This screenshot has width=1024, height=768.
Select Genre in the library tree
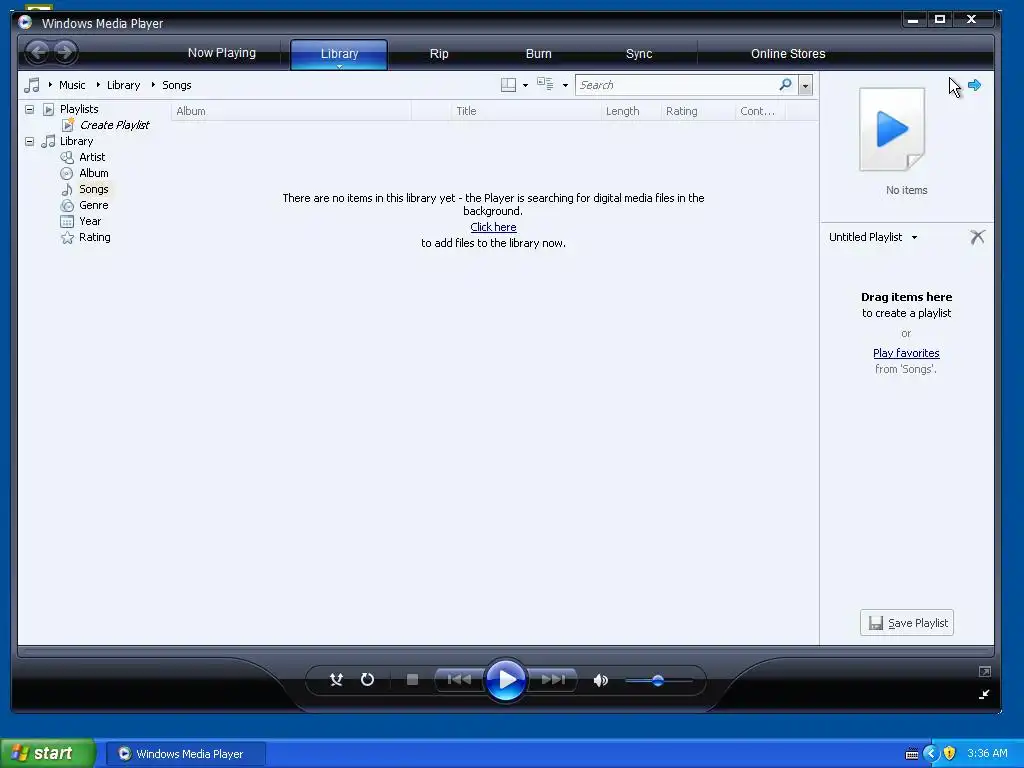(93, 205)
